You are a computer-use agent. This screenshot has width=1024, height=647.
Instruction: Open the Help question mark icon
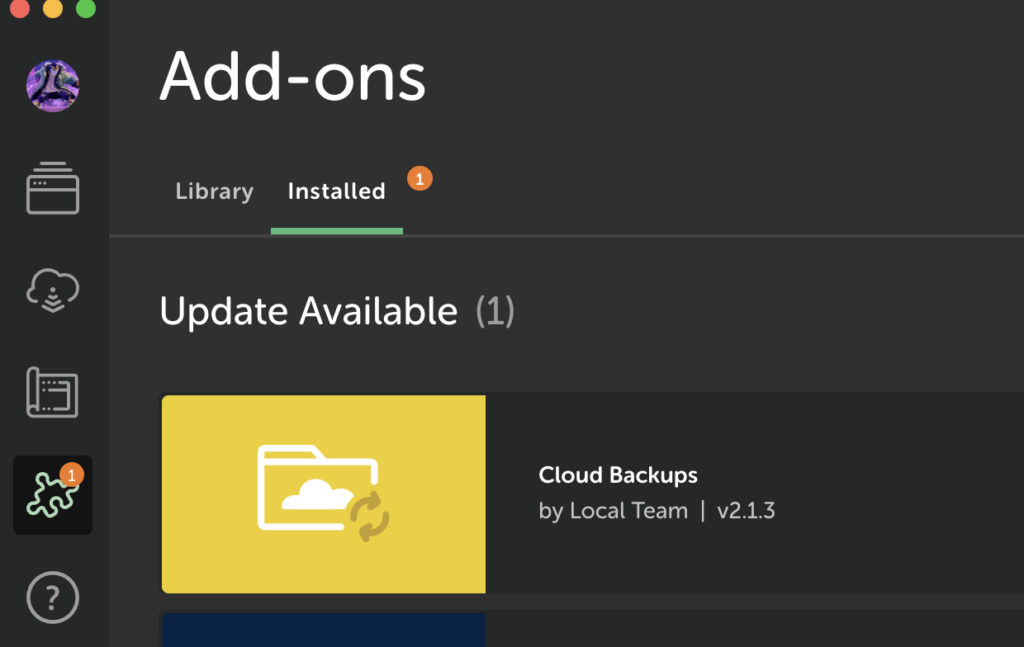click(53, 599)
